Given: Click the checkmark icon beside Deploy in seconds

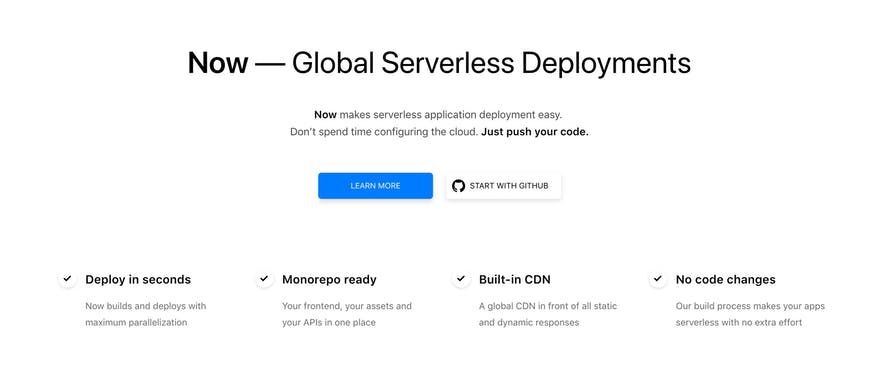Looking at the screenshot, I should coord(67,279).
